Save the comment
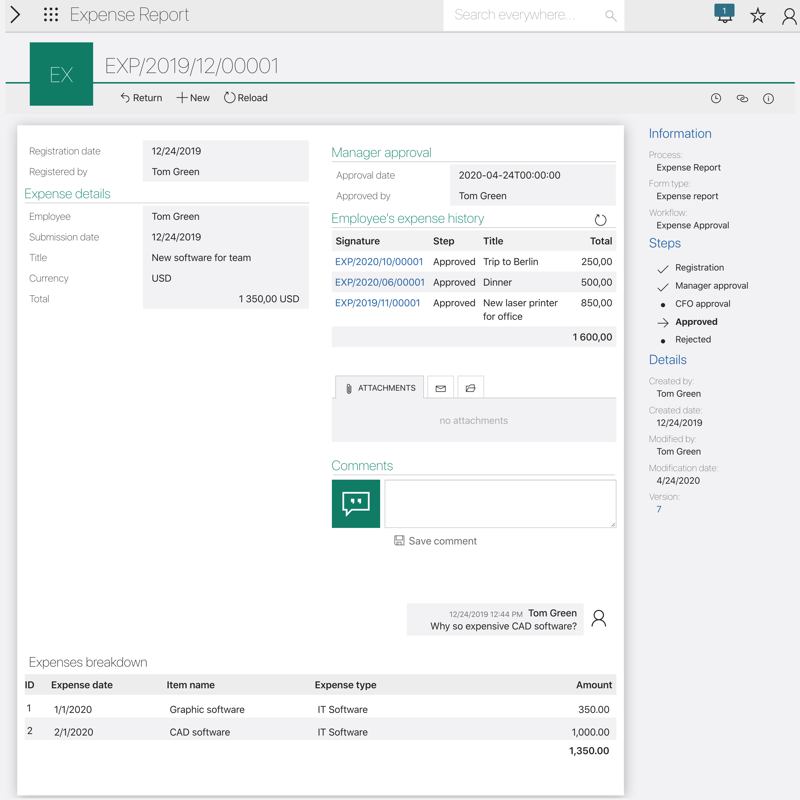800x800 pixels. click(435, 541)
